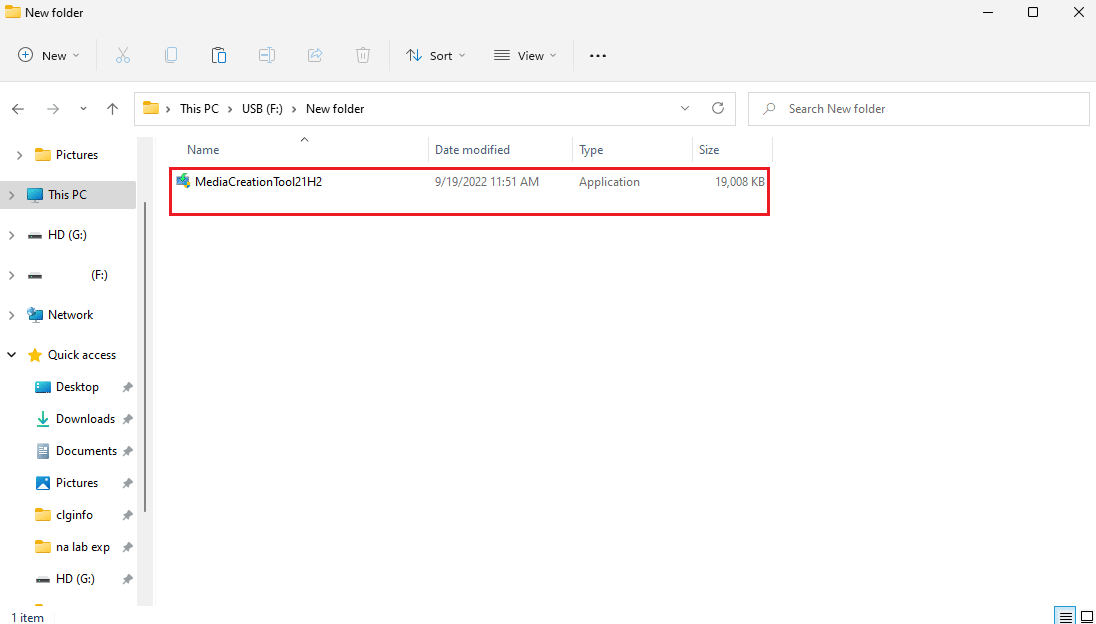Viewport: 1096px width, 624px height.
Task: Select the (F:) drive in navigation pane
Action: (68, 275)
